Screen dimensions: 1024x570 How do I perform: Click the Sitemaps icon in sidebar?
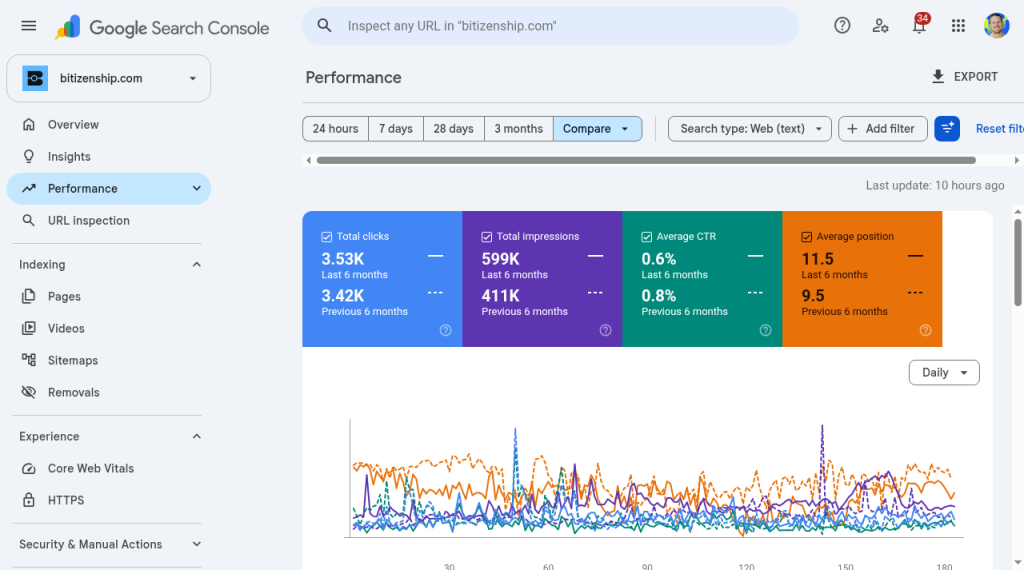pyautogui.click(x=29, y=360)
